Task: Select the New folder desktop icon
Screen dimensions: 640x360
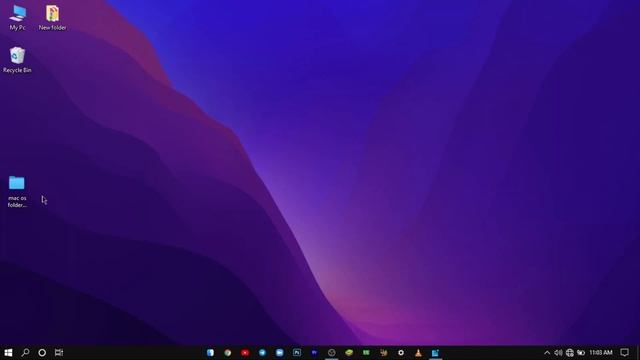Action: (53, 18)
